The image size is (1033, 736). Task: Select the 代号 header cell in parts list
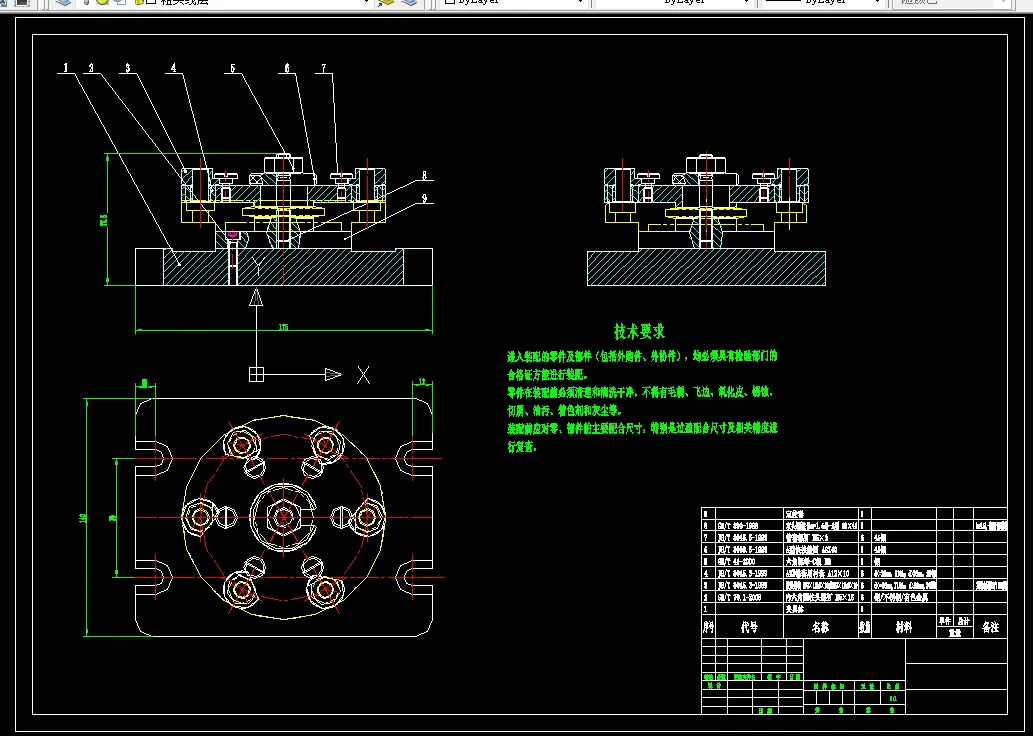click(750, 627)
